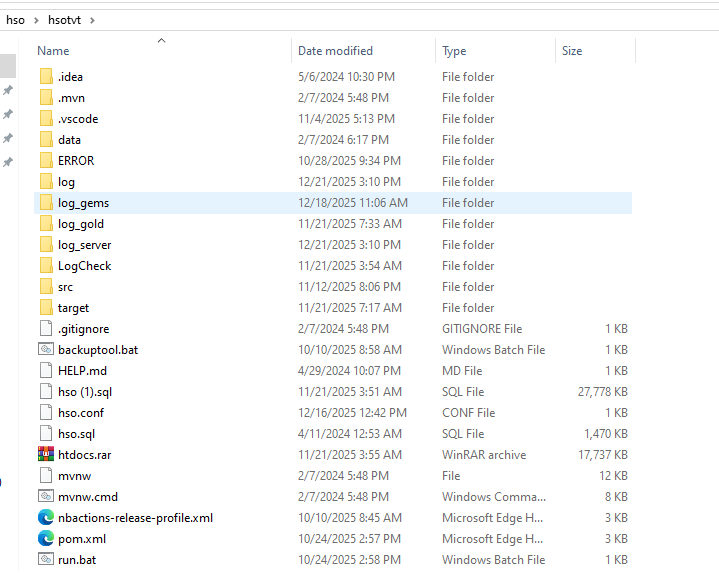Click the 27,778 KB size value
This screenshot has width=719, height=588.
point(603,392)
